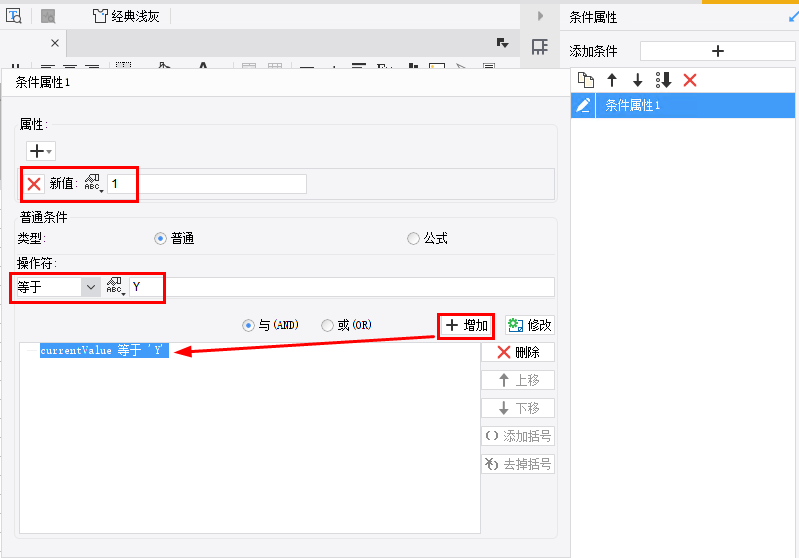Open the operator value type selector
The height and width of the screenshot is (558, 799).
tap(116, 287)
